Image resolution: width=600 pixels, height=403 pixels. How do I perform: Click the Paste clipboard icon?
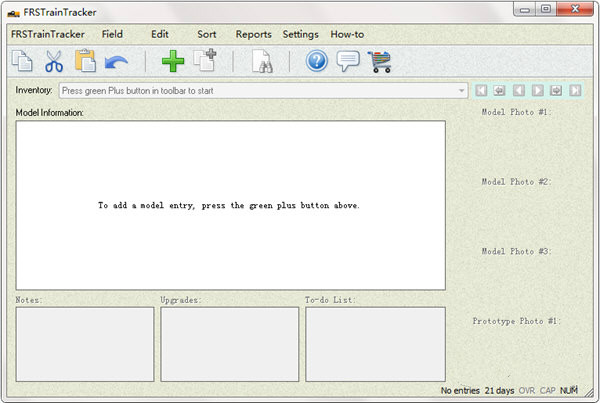point(85,60)
